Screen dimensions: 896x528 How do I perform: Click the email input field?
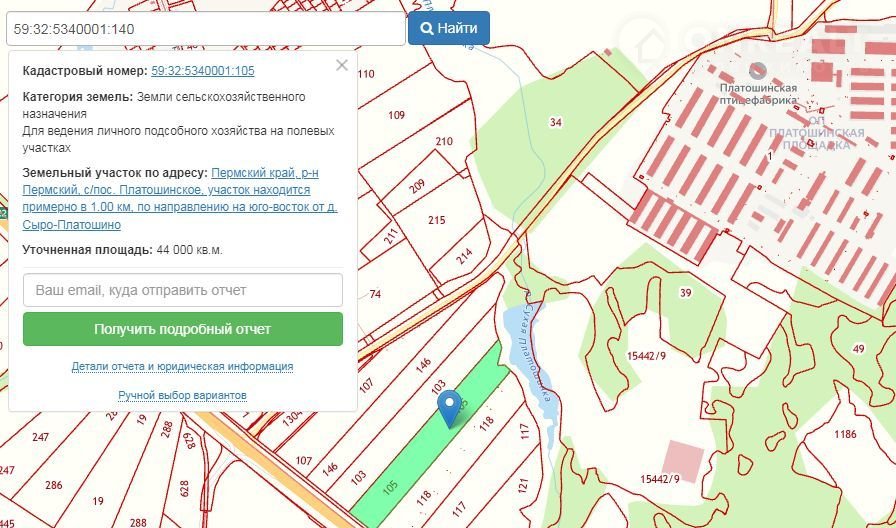click(x=183, y=290)
